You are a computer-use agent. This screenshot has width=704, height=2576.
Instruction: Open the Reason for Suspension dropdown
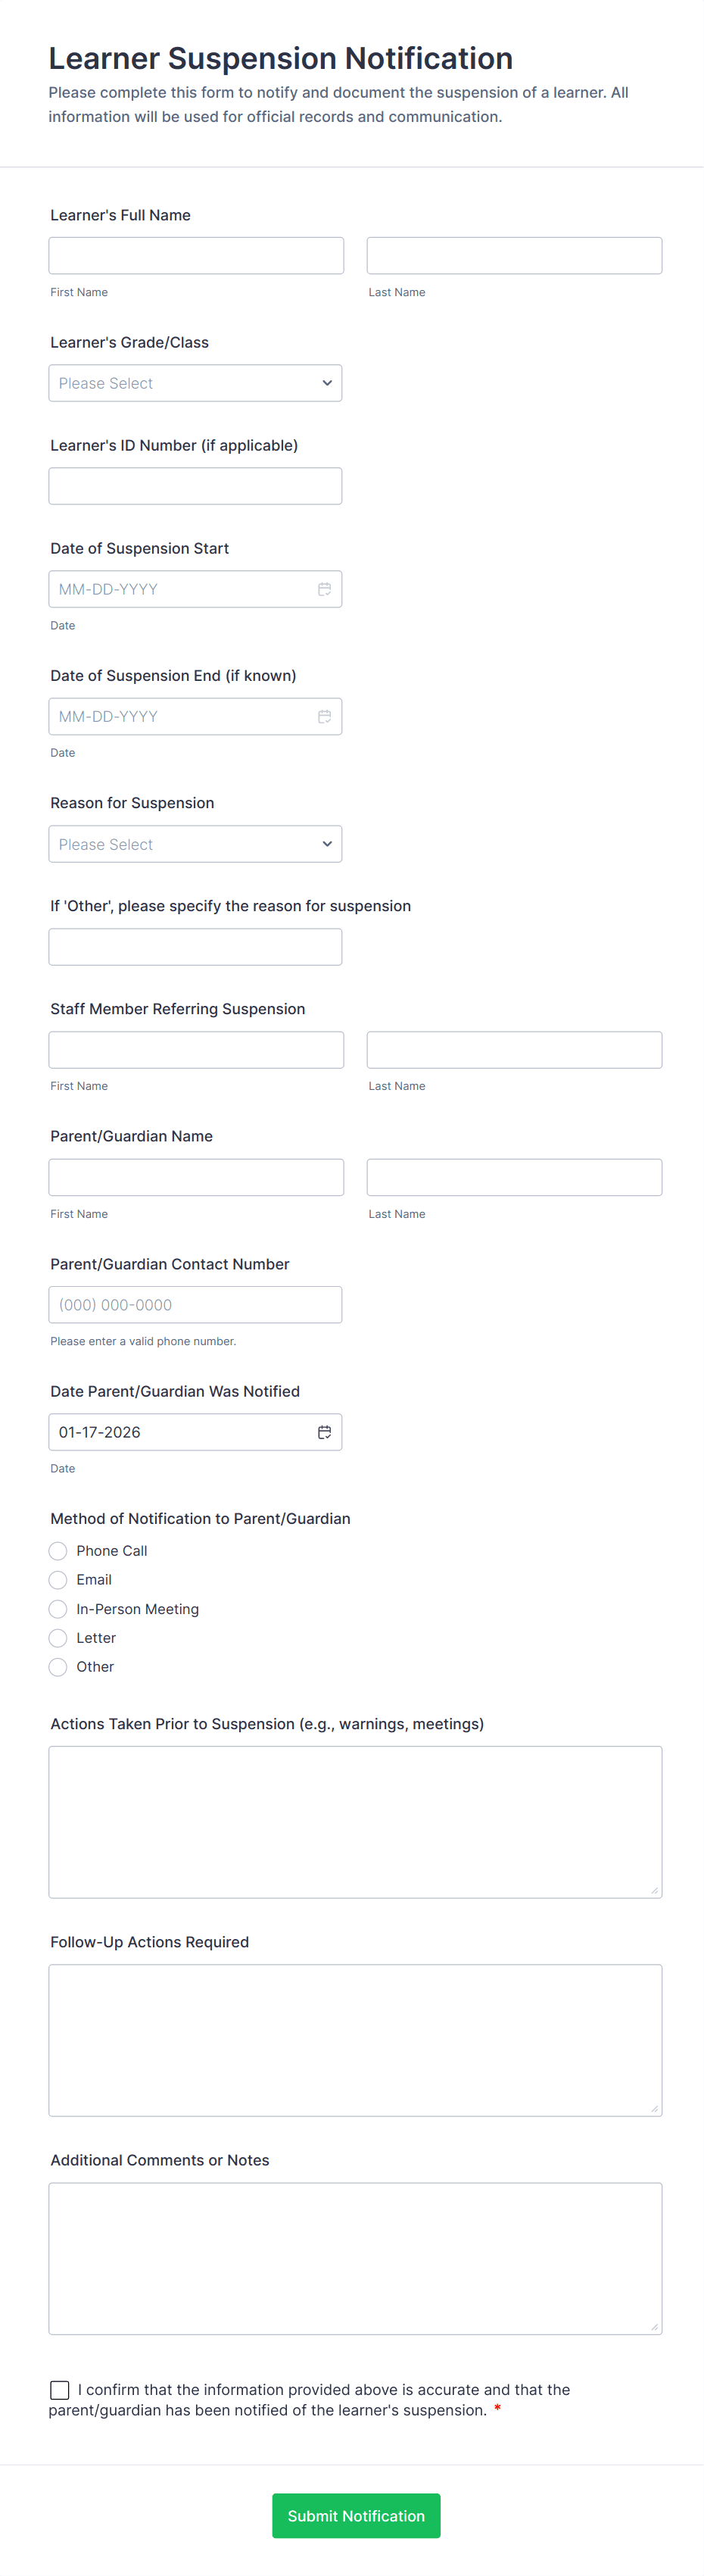195,844
